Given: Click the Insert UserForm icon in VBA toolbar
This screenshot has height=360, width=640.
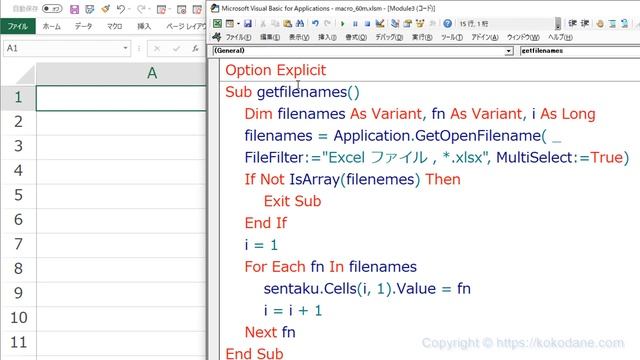Looking at the screenshot, I should click(x=230, y=24).
